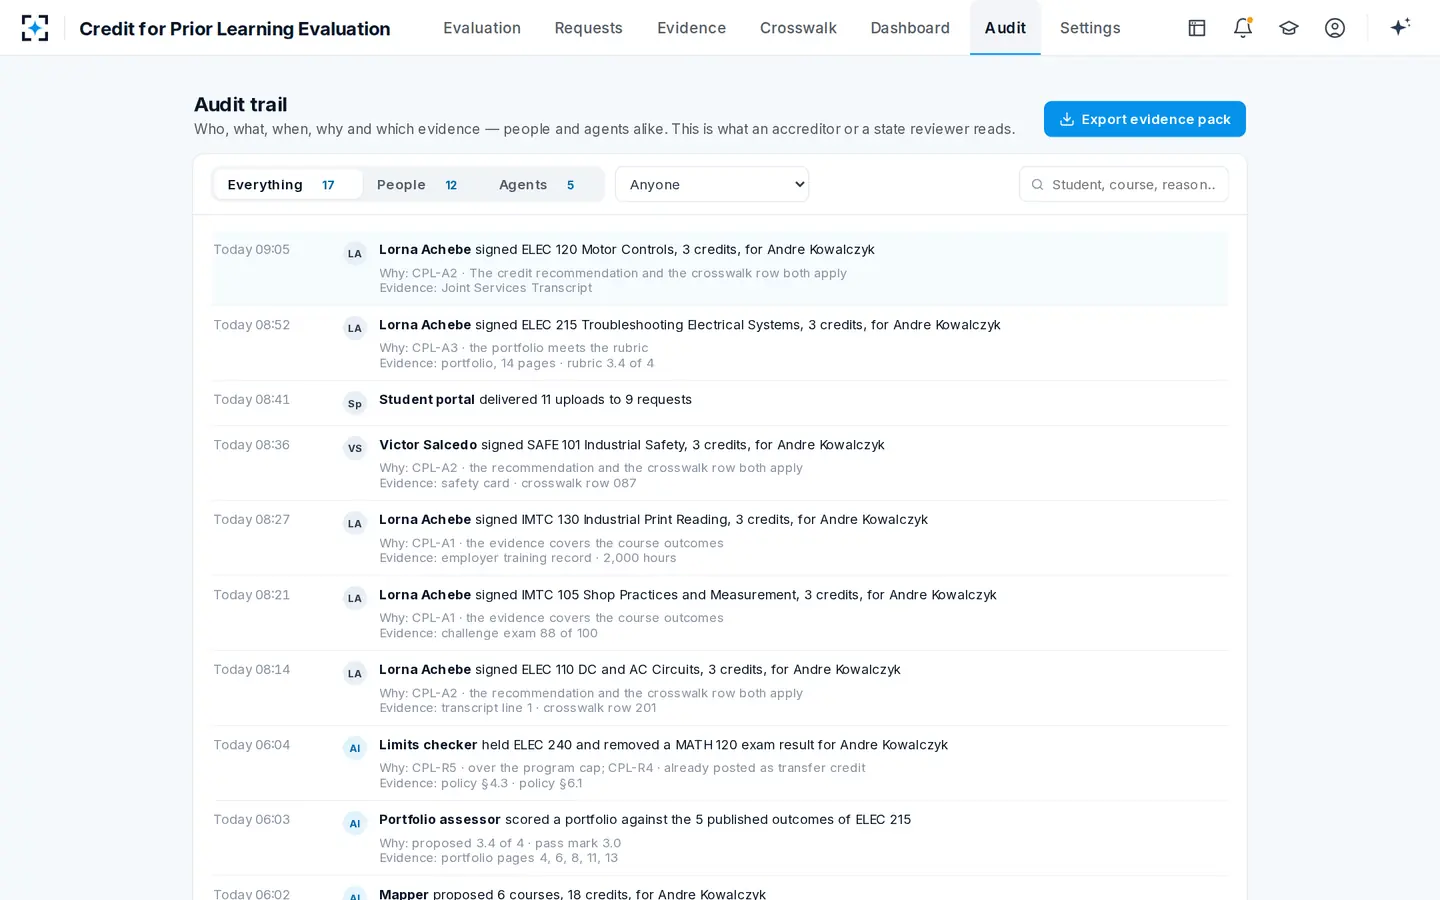Go to the Settings tab
Screen dimensions: 1440x900
1090,28
